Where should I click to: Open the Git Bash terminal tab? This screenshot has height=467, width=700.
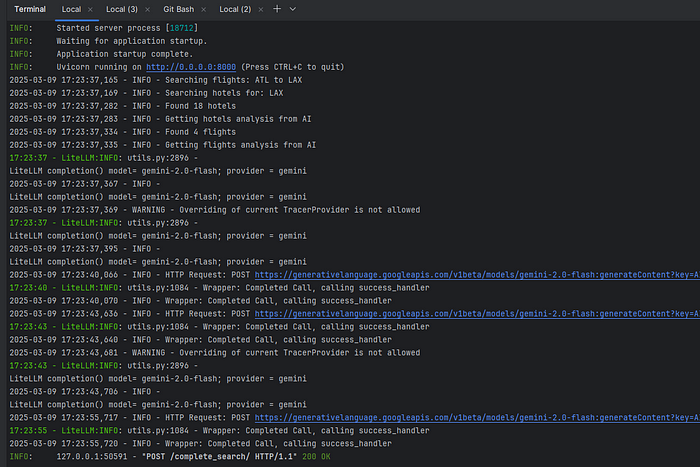[x=179, y=9]
